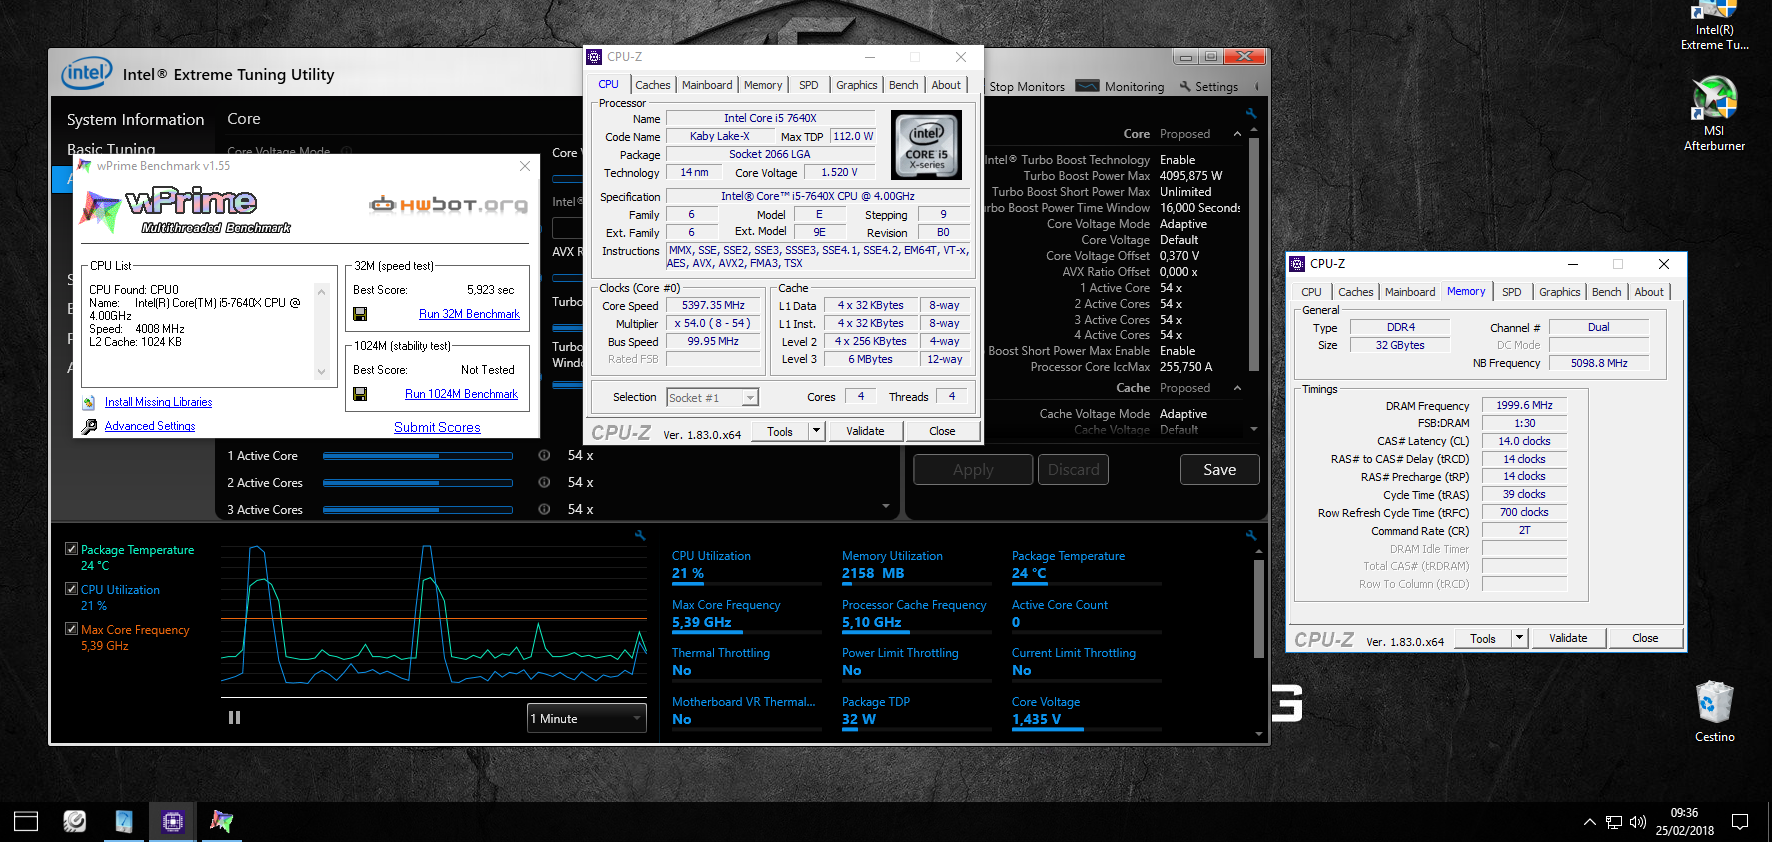Screen dimensions: 1772x842
Task: Click the Monitoring icon in XTU toolbar
Action: pyautogui.click(x=1087, y=86)
